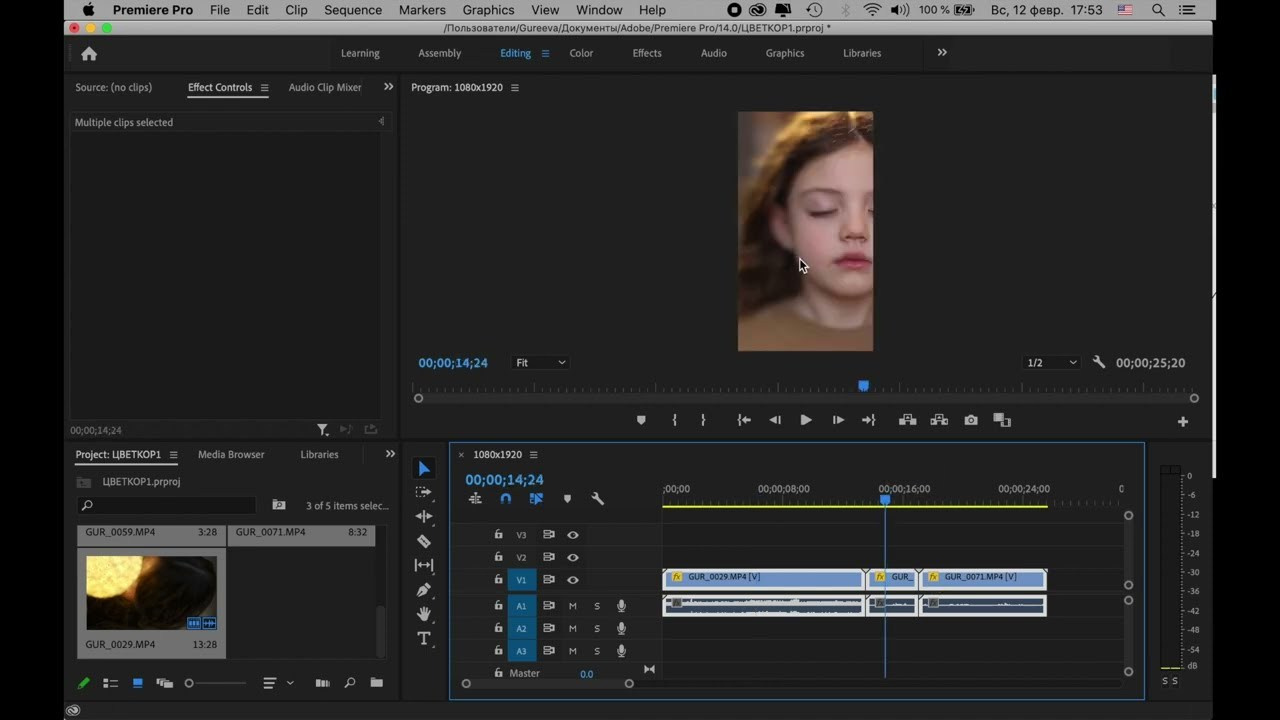
Task: Switch to the Color workspace
Action: [581, 53]
